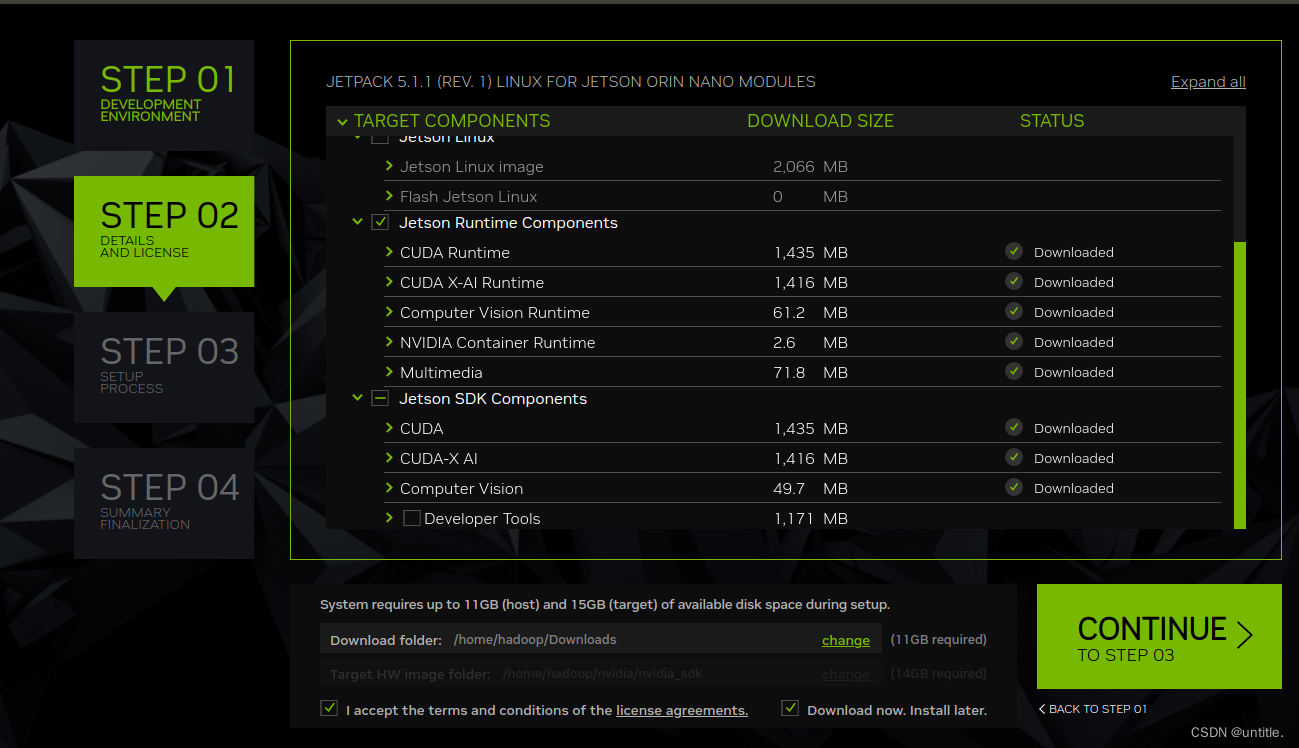Click Continue to Step 03 button

click(x=1159, y=636)
